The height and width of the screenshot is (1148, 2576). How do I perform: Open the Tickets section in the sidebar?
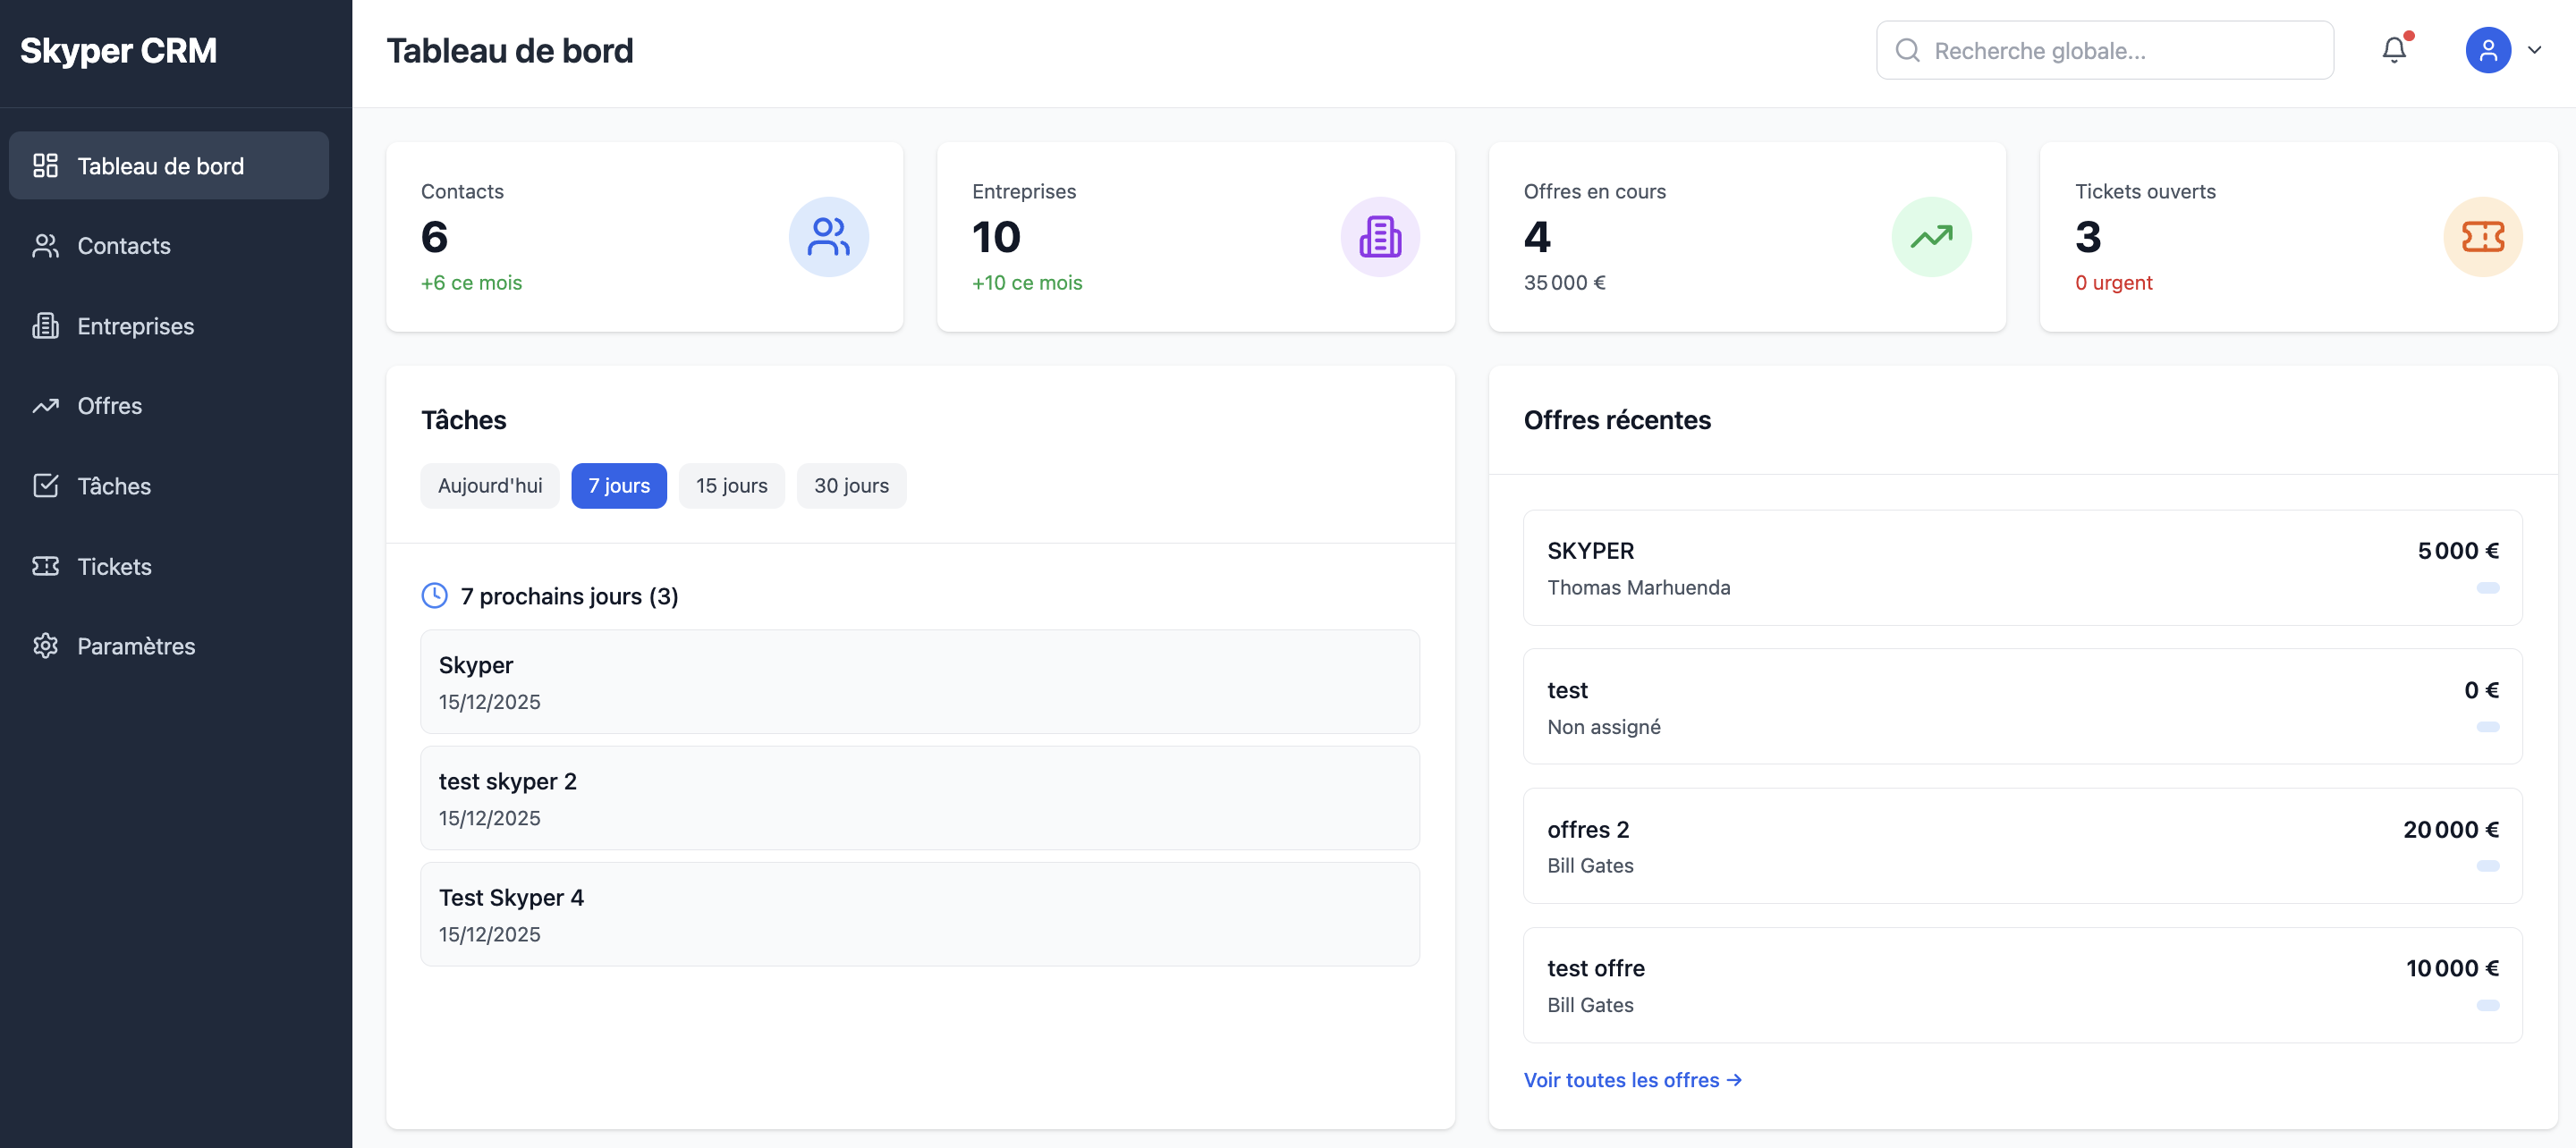(114, 567)
